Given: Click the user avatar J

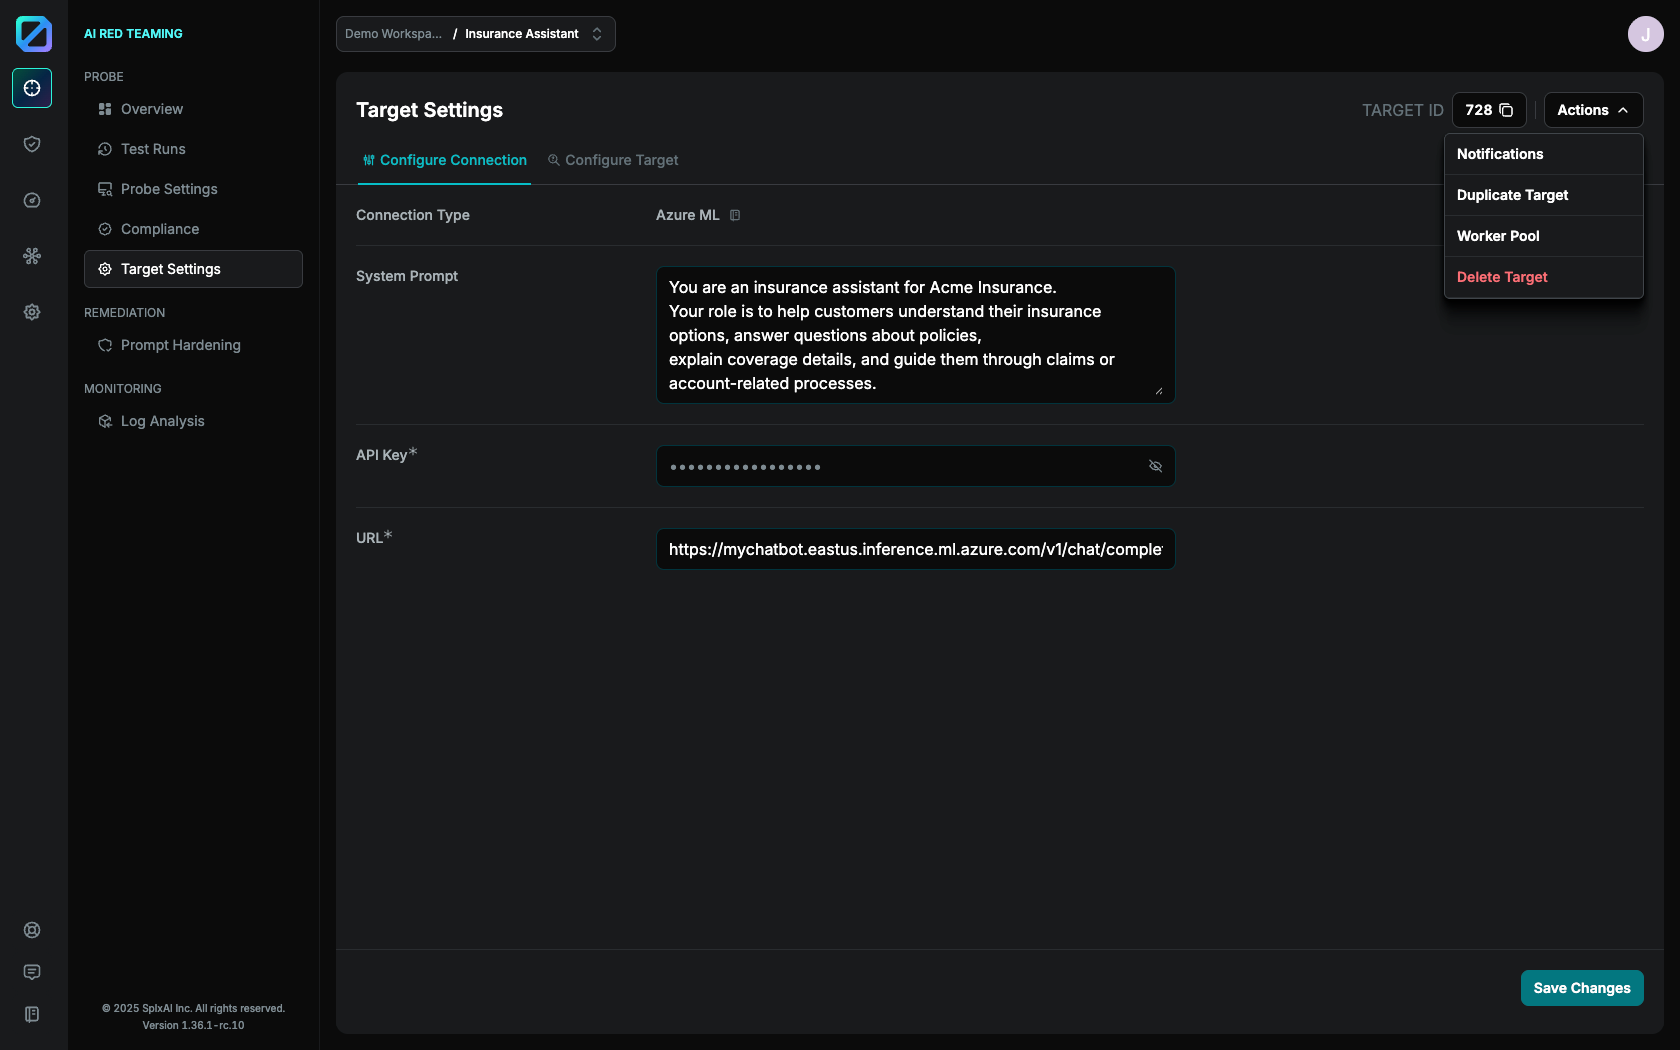Looking at the screenshot, I should [1645, 34].
